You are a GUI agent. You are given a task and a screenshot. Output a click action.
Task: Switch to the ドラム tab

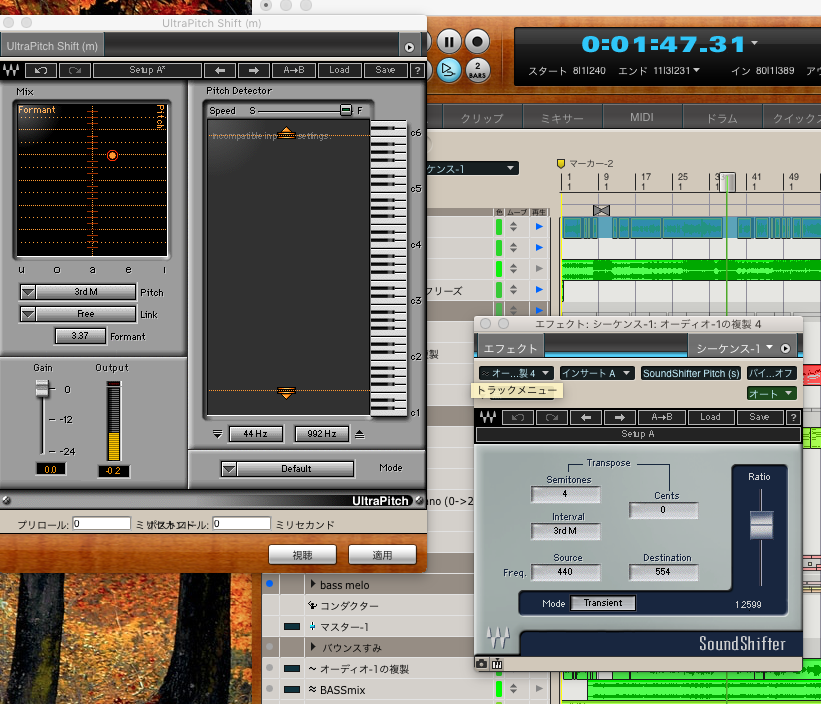click(722, 118)
